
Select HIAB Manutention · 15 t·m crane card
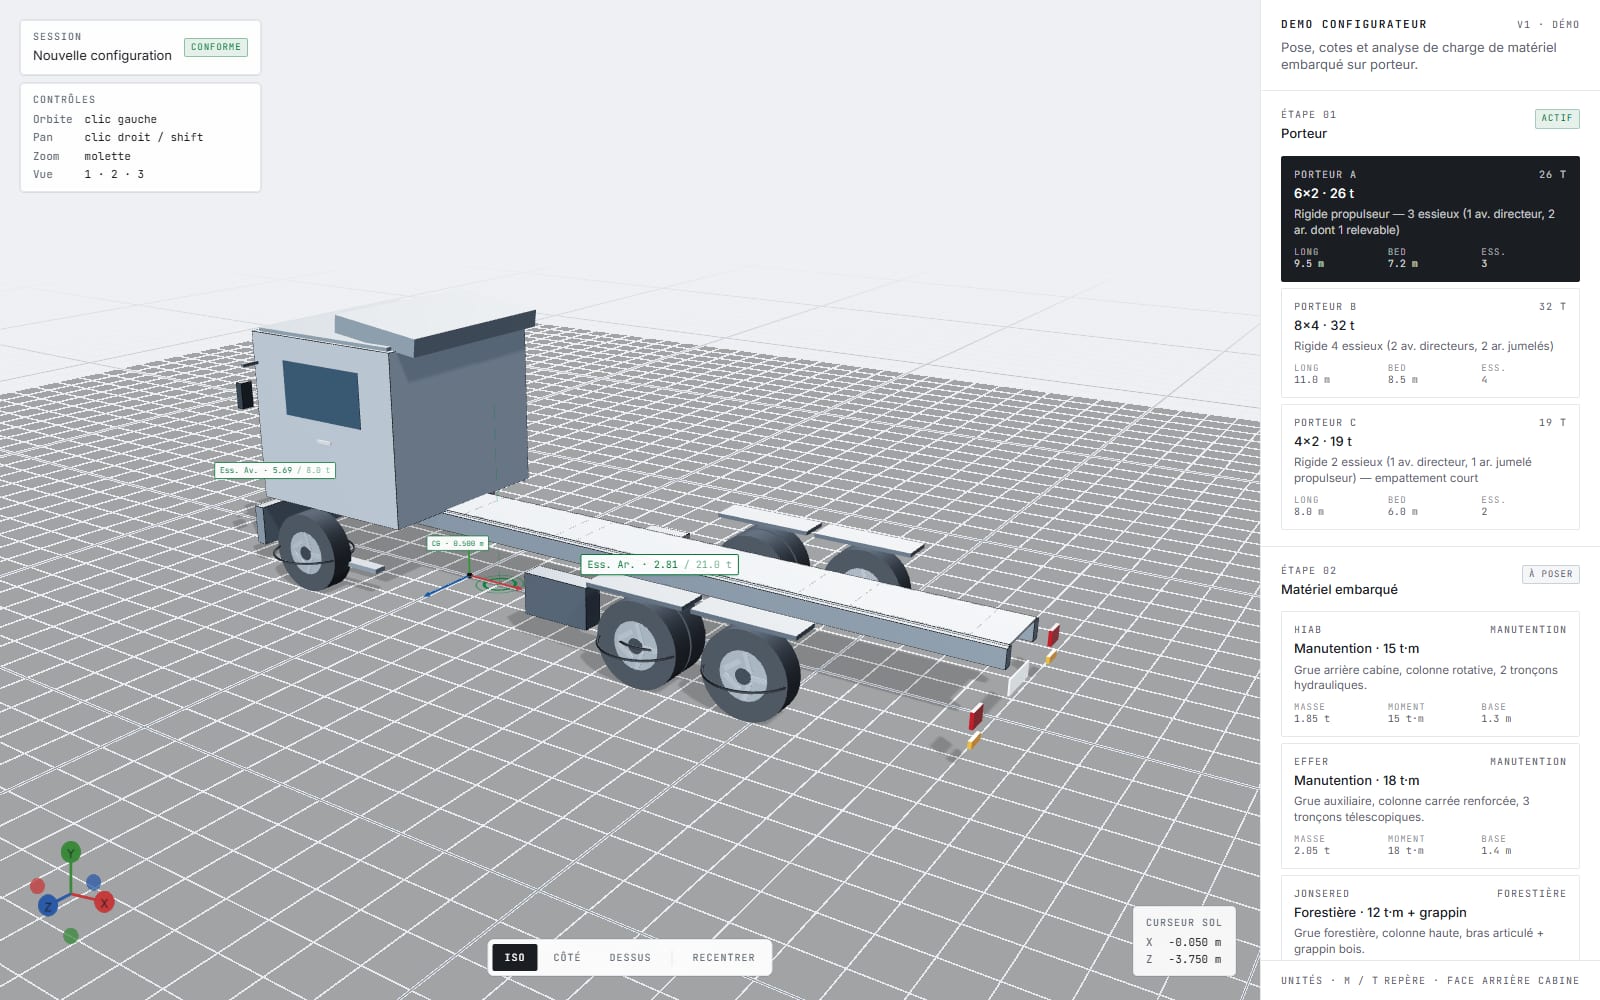[x=1430, y=674]
